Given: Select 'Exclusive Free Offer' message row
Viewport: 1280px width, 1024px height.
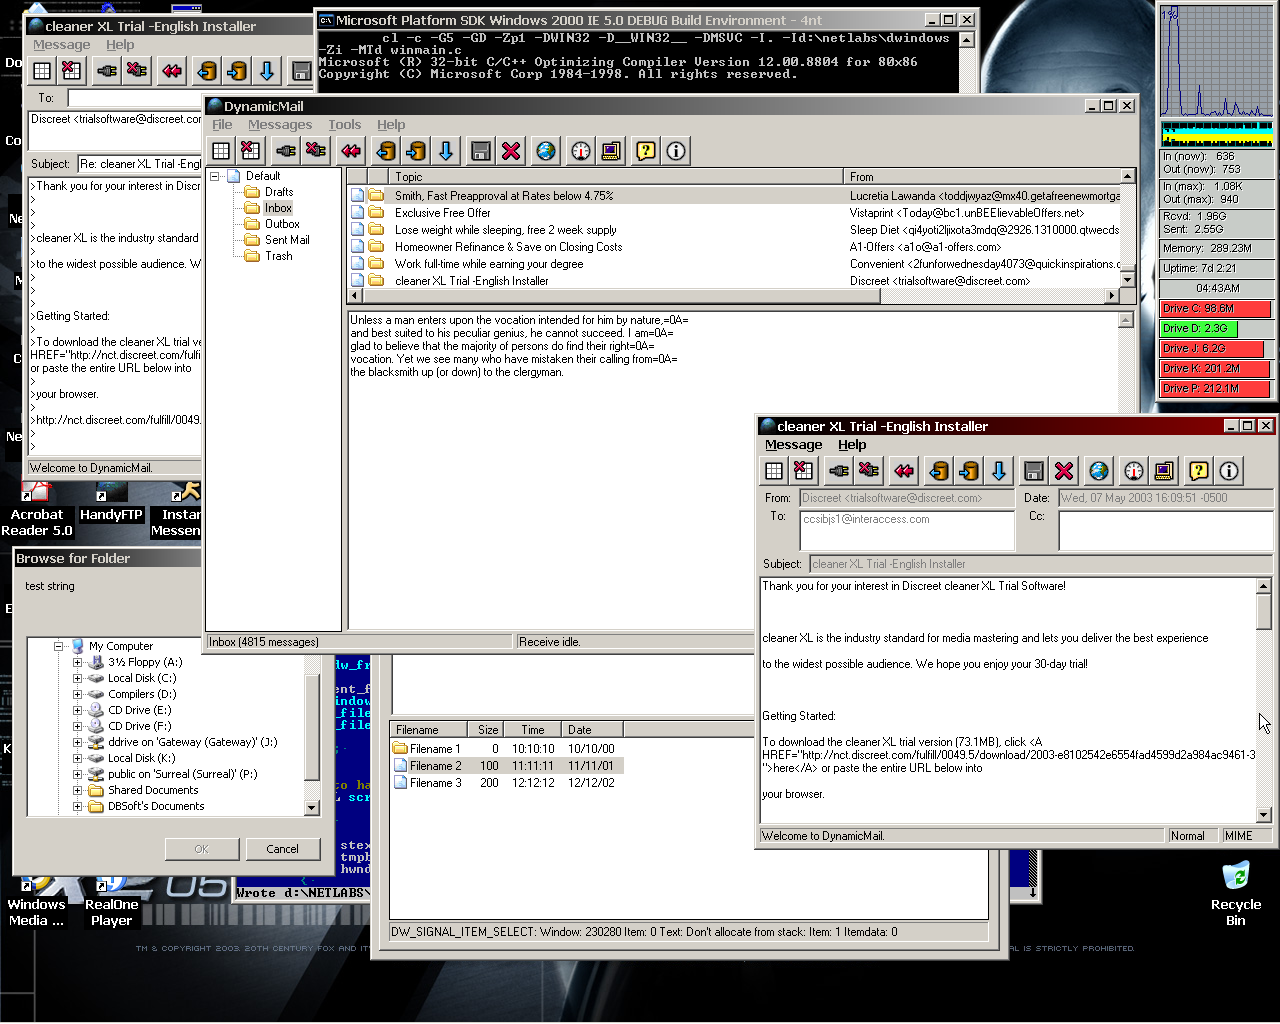Looking at the screenshot, I should point(734,213).
